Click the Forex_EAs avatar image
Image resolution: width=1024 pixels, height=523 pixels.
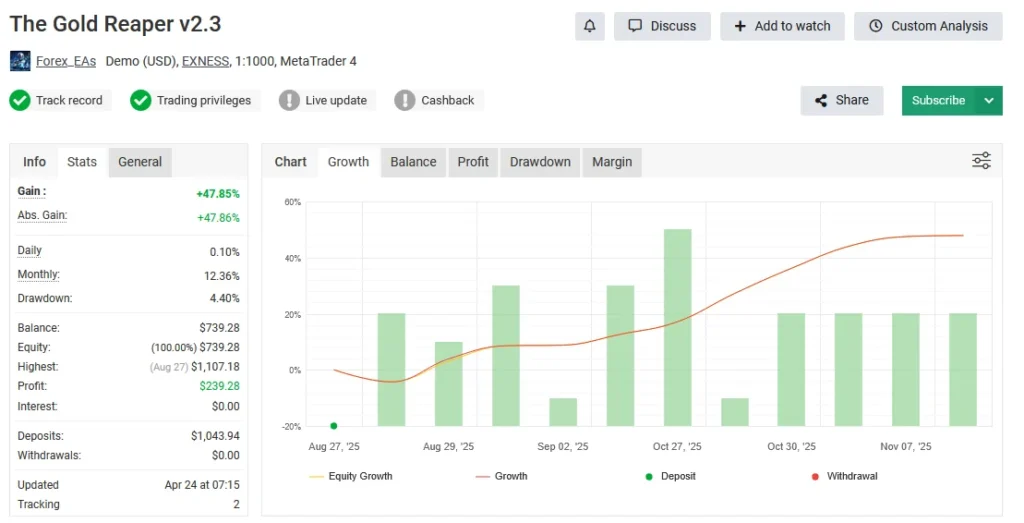20,61
